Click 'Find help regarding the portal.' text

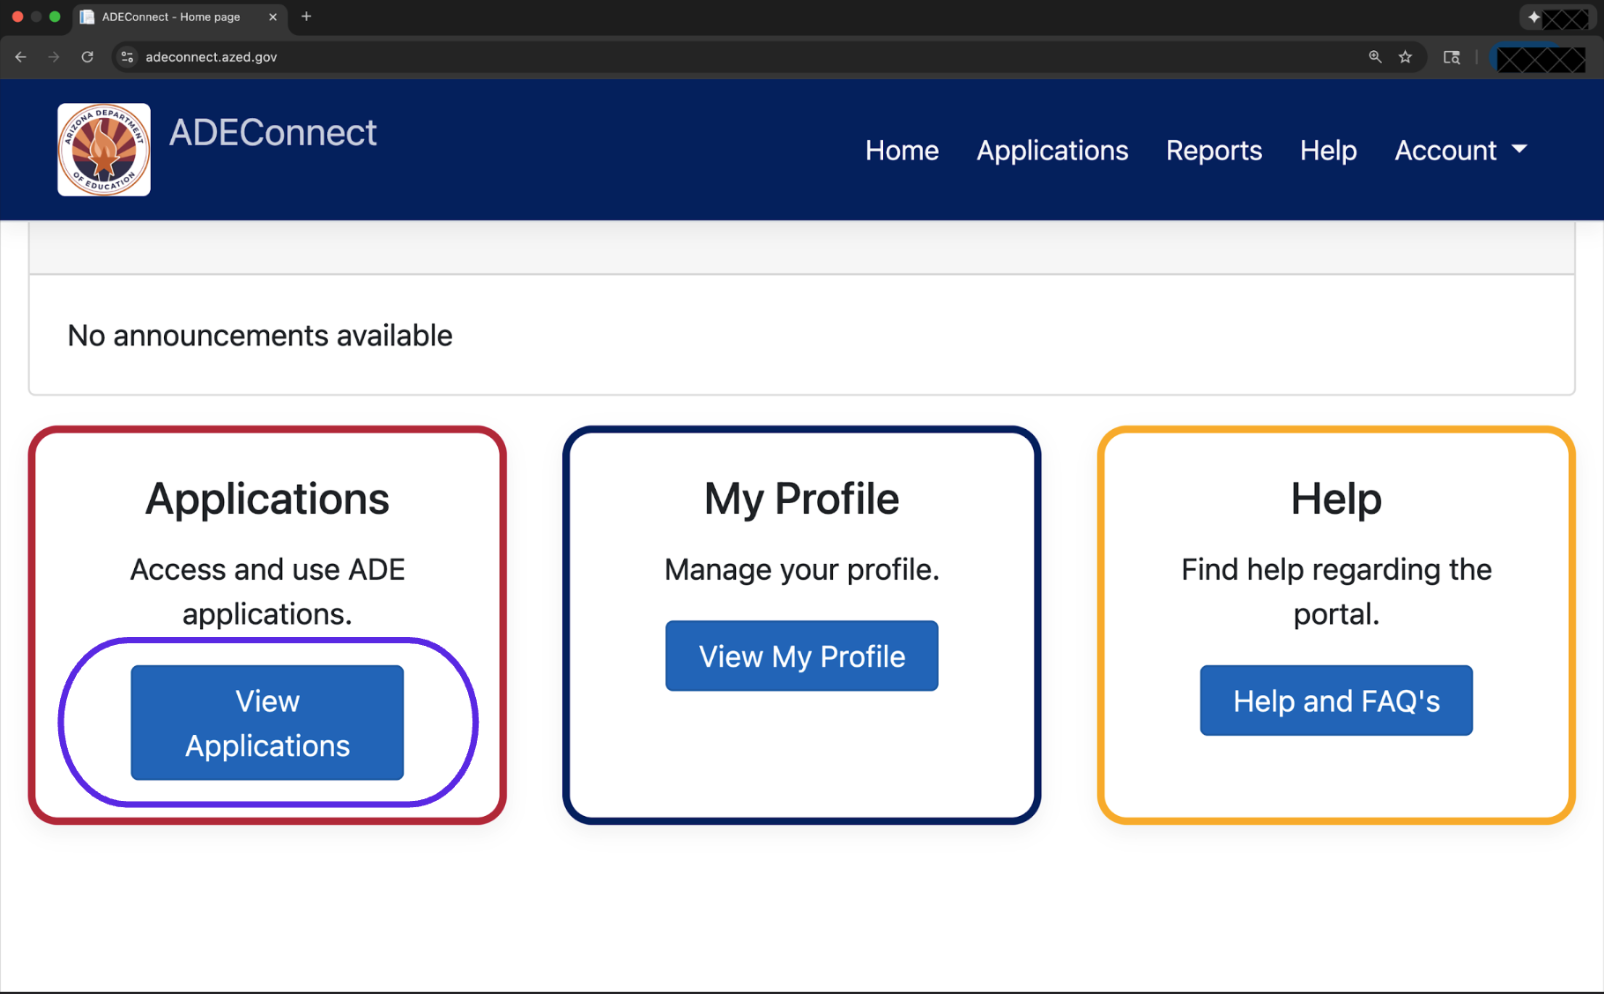[1336, 592]
